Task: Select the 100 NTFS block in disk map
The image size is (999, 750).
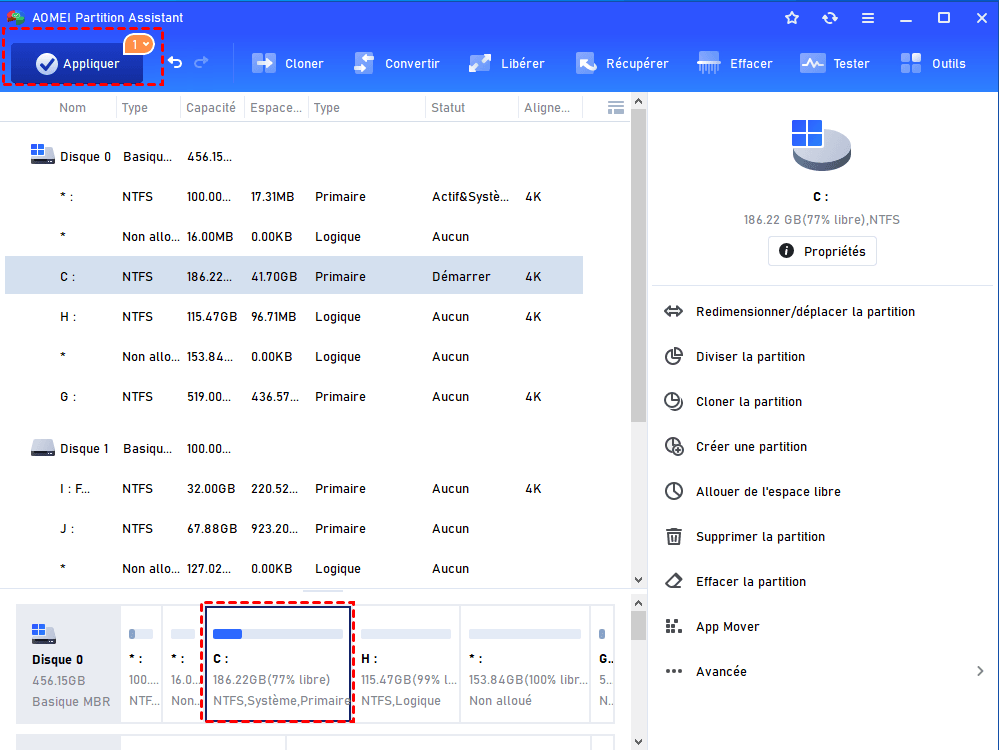Action: (x=141, y=663)
